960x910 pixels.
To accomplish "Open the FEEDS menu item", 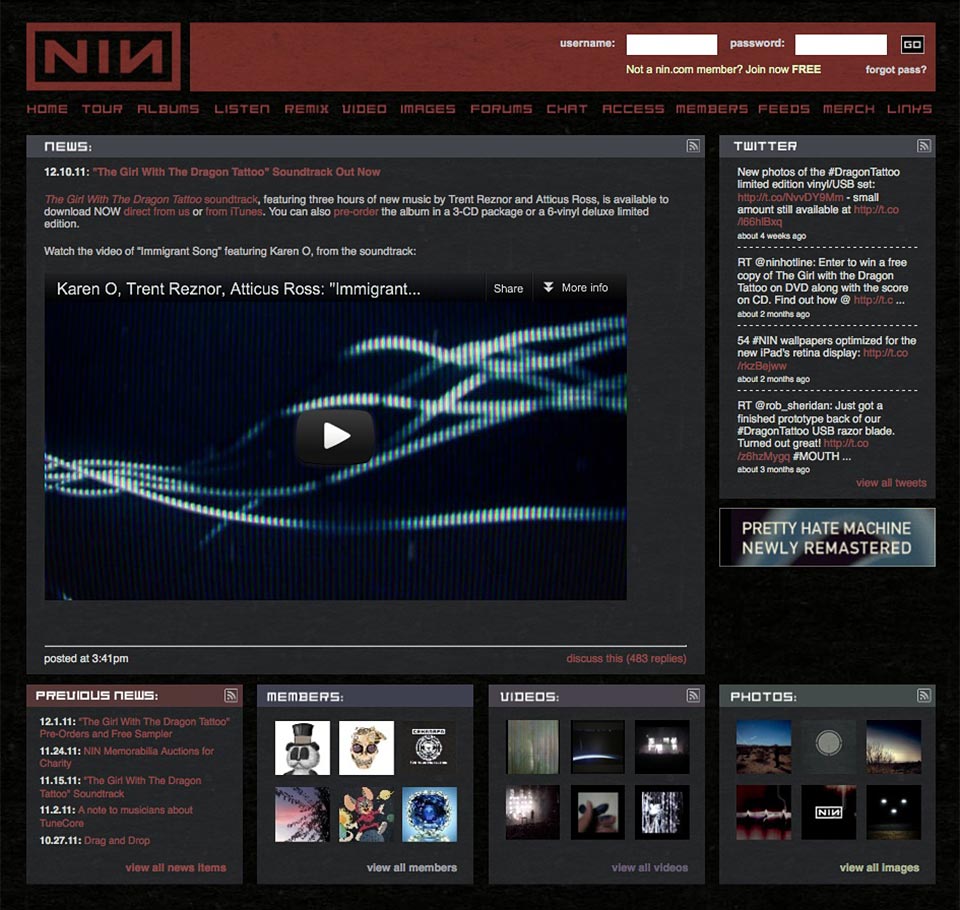I will tap(784, 109).
